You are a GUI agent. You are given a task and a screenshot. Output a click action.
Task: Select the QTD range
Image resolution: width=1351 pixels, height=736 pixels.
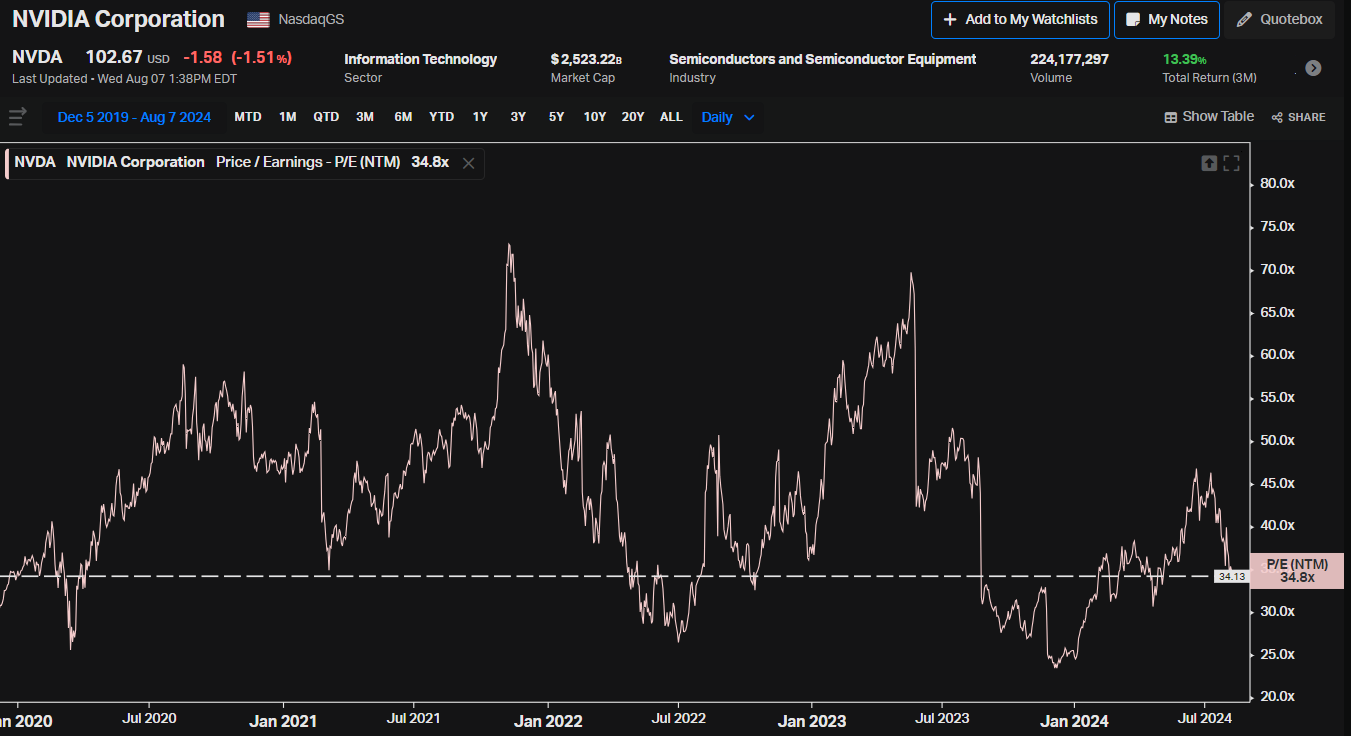click(326, 117)
